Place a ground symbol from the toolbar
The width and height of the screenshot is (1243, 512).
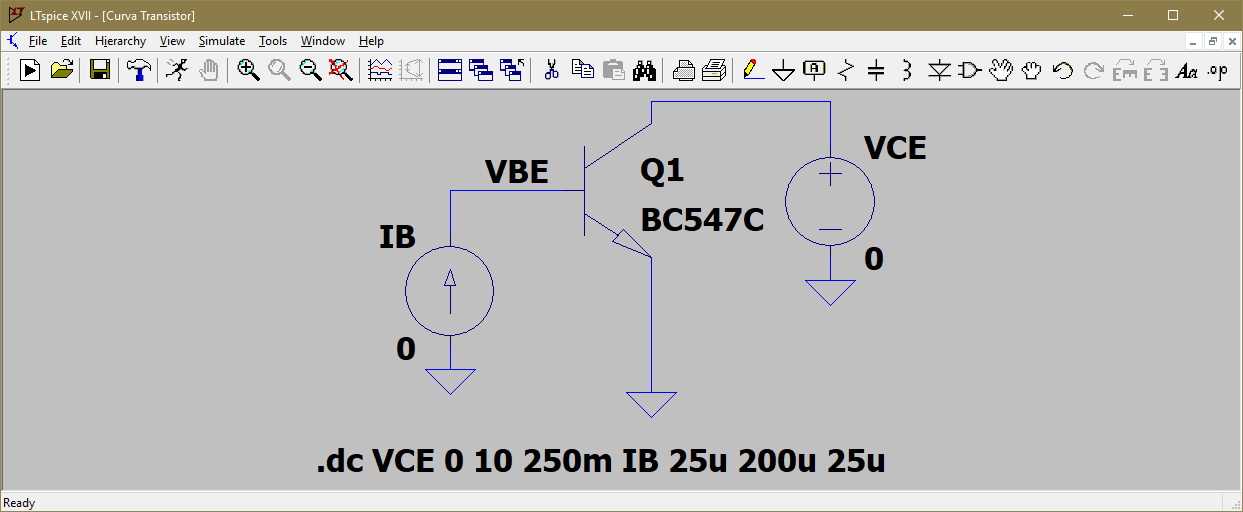pos(783,70)
